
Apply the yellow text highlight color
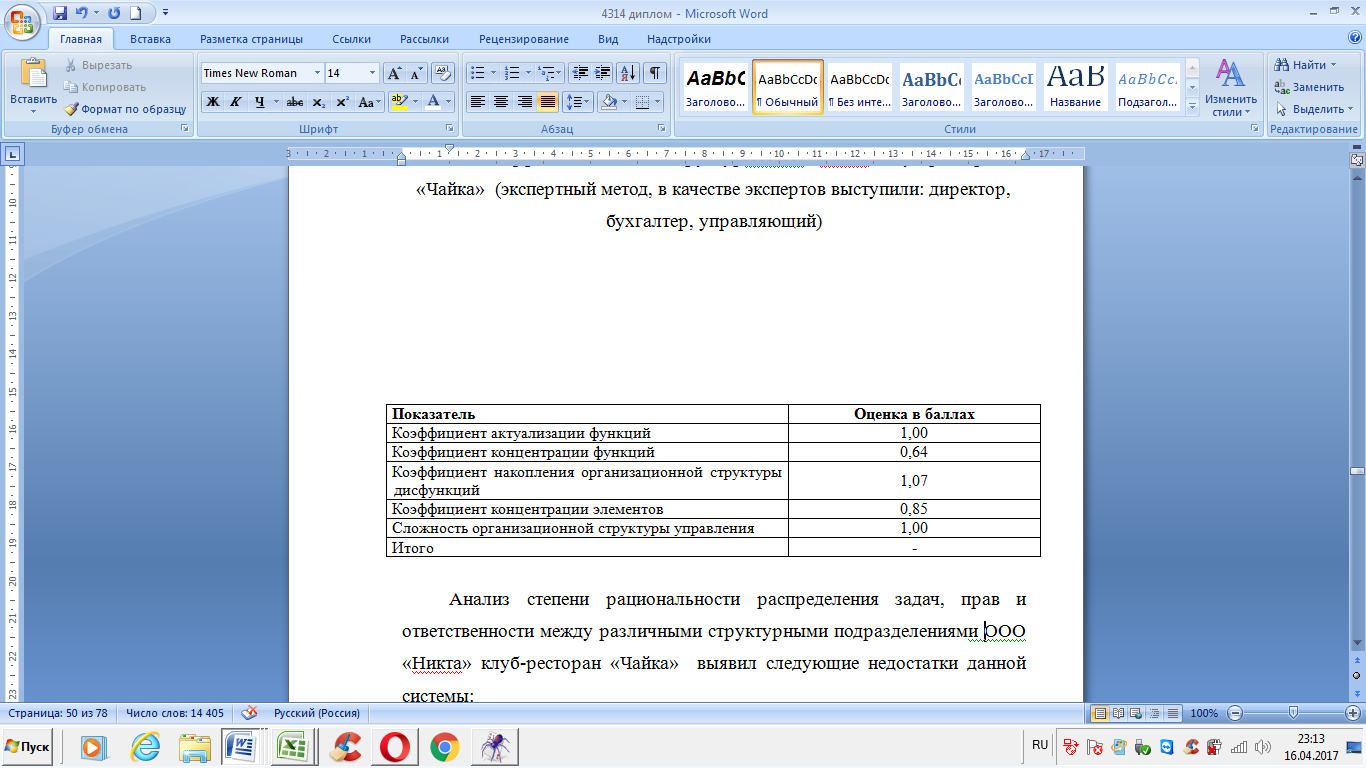coord(398,102)
